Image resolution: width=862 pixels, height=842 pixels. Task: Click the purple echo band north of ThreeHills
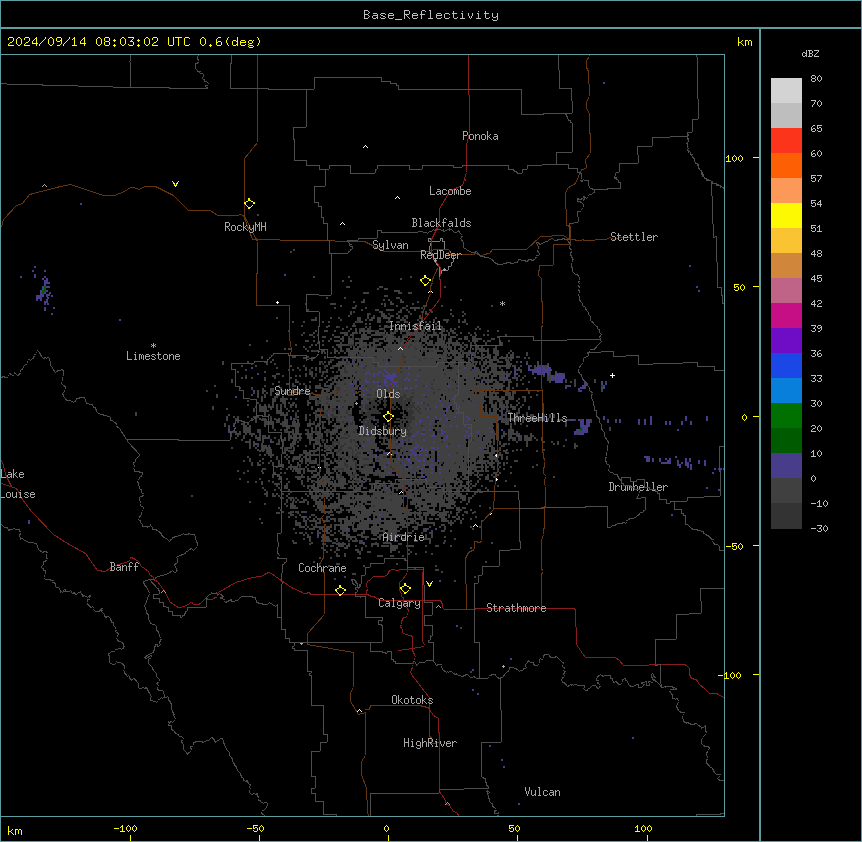point(548,373)
